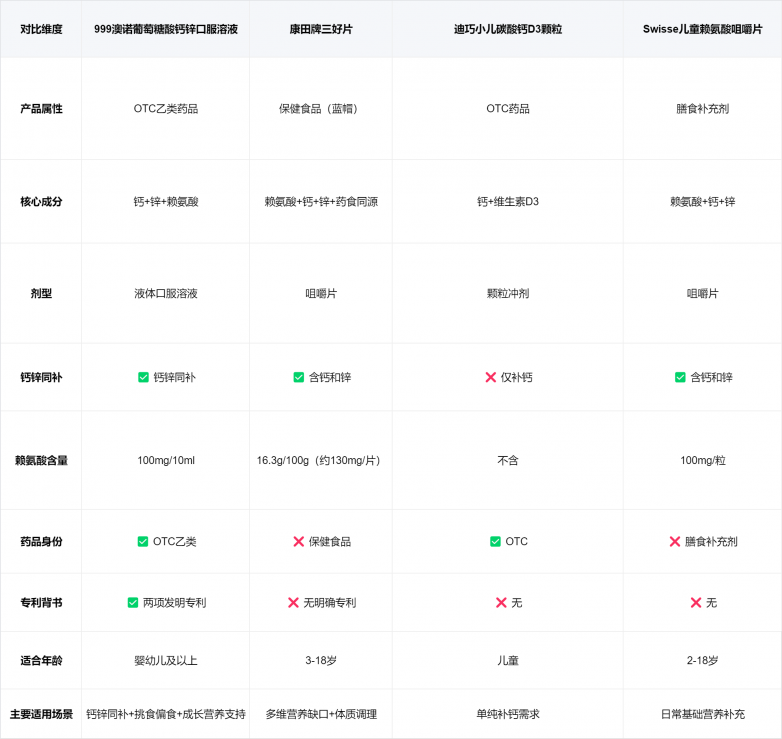This screenshot has height=739, width=782.
Task: Click row label 剂型
Action: tap(41, 293)
